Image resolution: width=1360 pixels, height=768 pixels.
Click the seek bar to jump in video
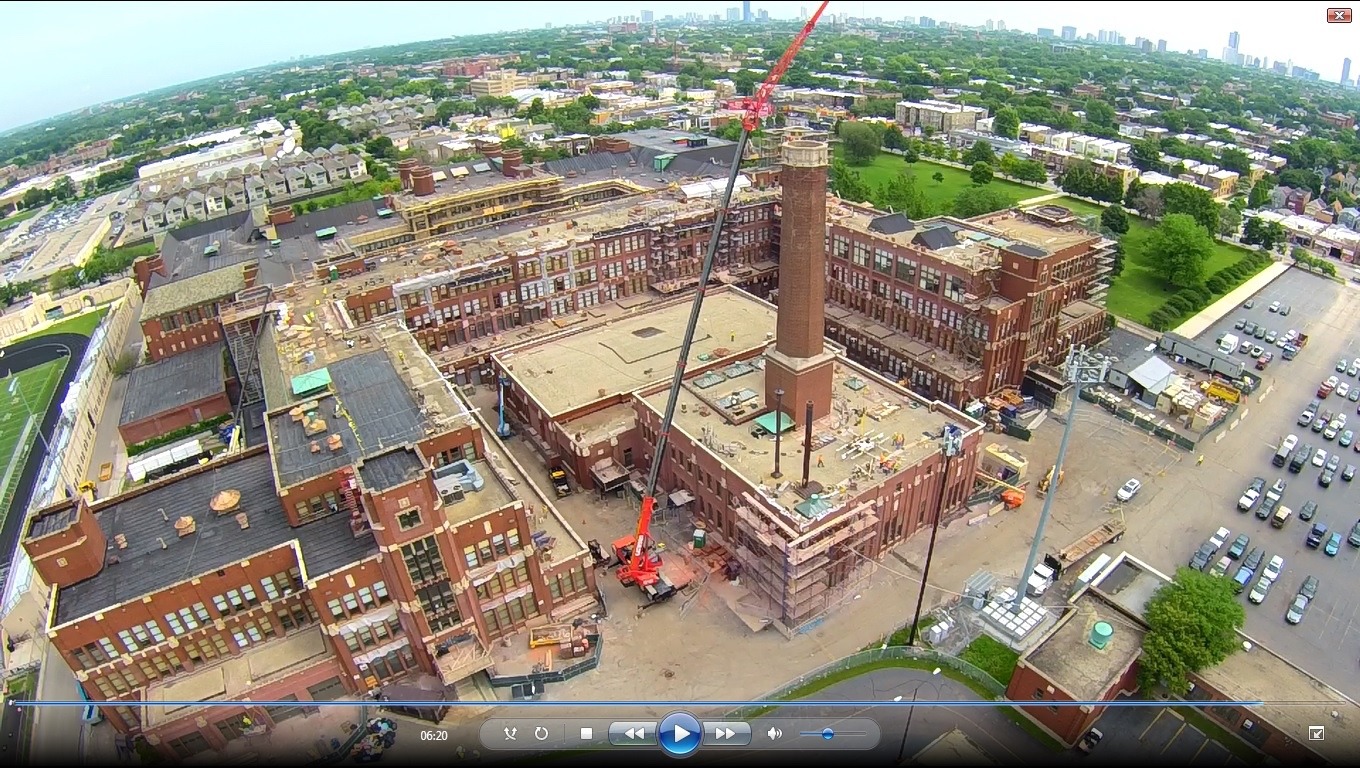680,703
